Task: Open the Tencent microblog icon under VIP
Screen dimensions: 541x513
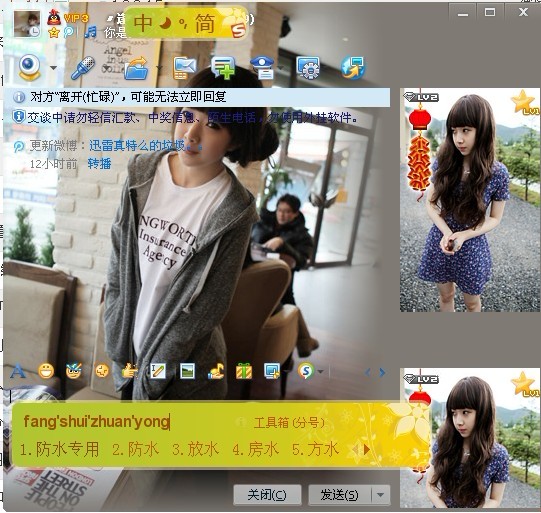Action: point(69,32)
